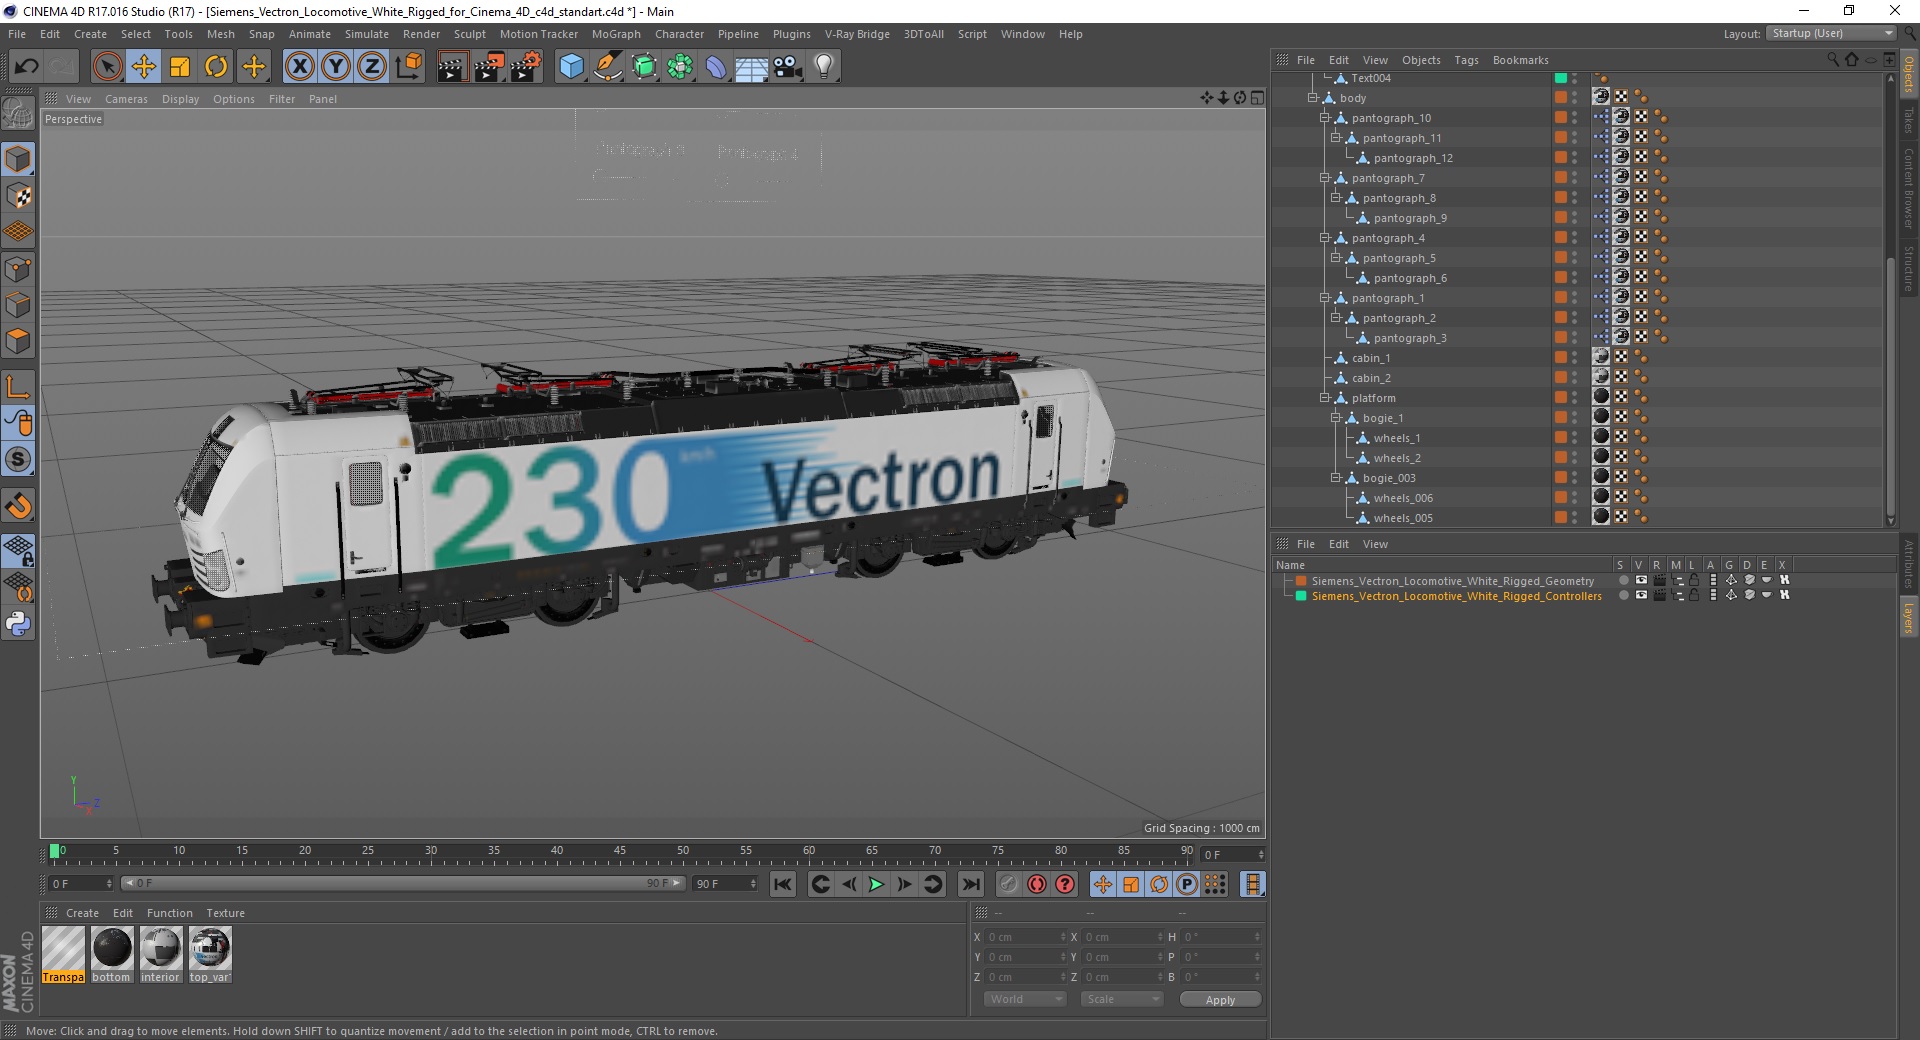This screenshot has height=1040, width=1920.
Task: Collapse pantograph_7 tree node
Action: [x=1324, y=178]
